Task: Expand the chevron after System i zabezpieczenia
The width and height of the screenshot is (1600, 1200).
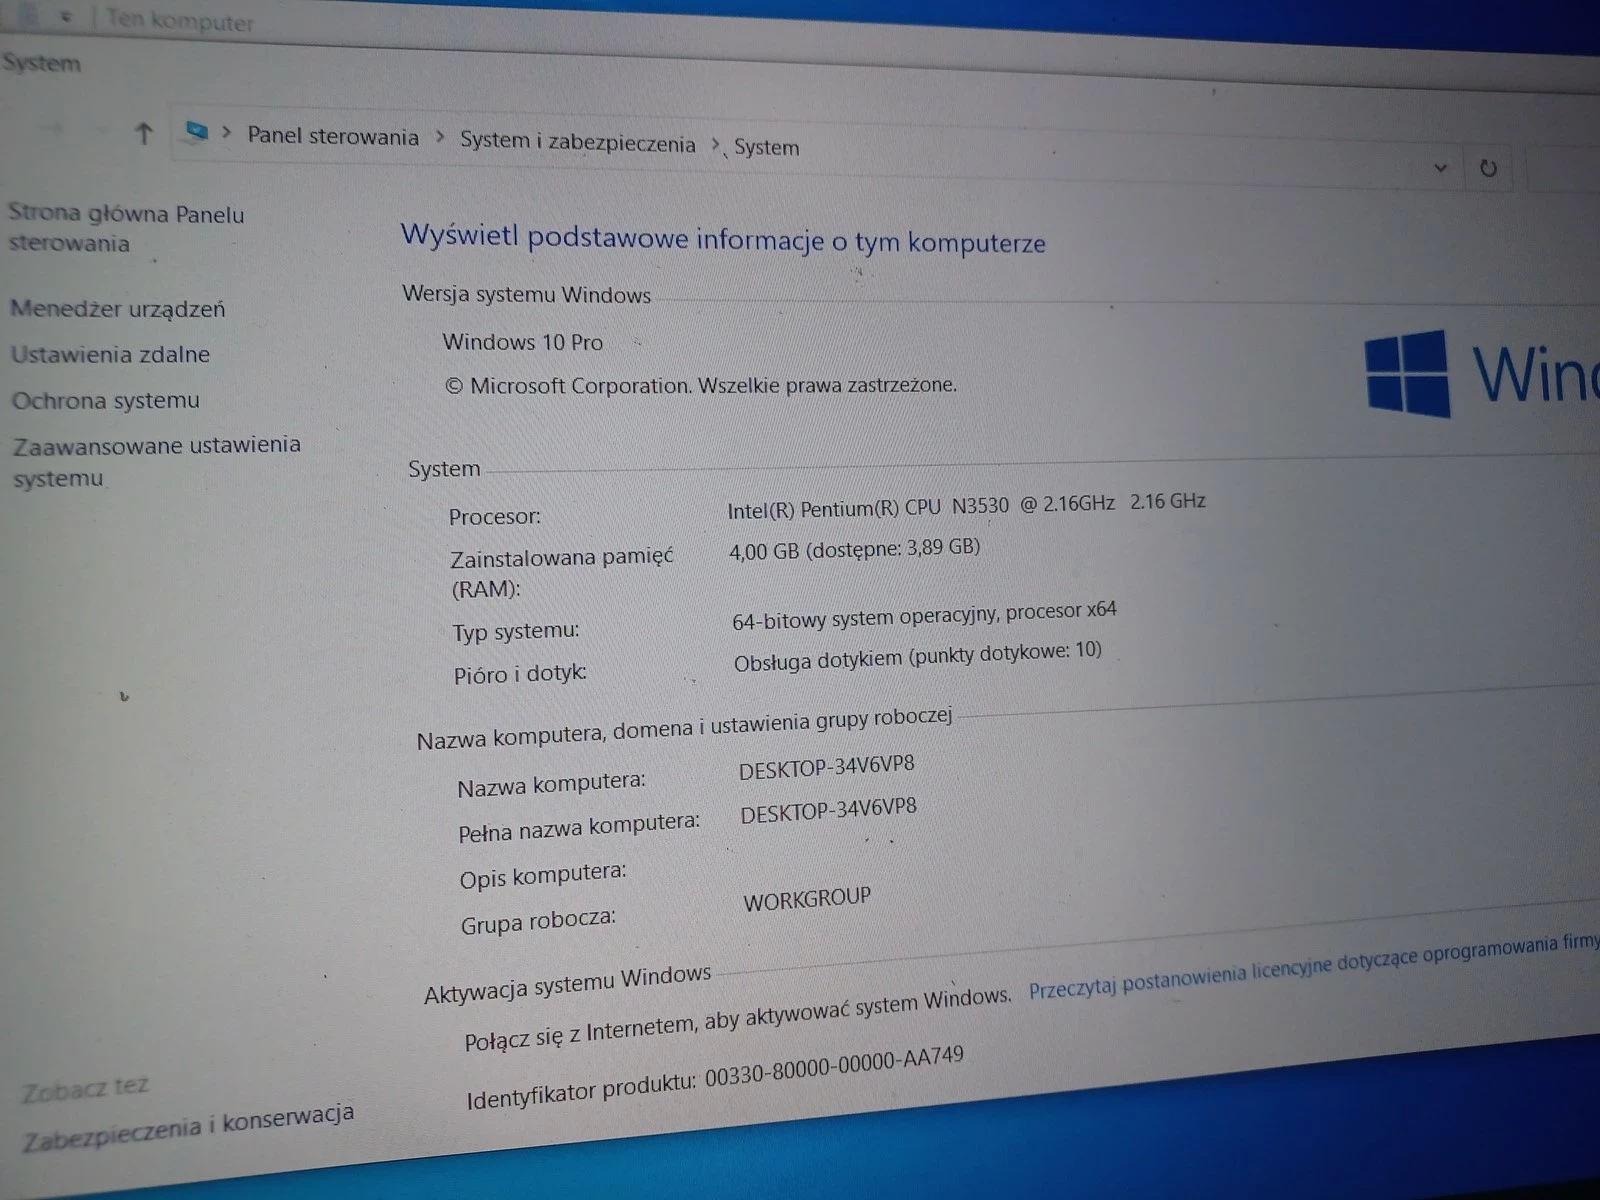Action: (717, 143)
